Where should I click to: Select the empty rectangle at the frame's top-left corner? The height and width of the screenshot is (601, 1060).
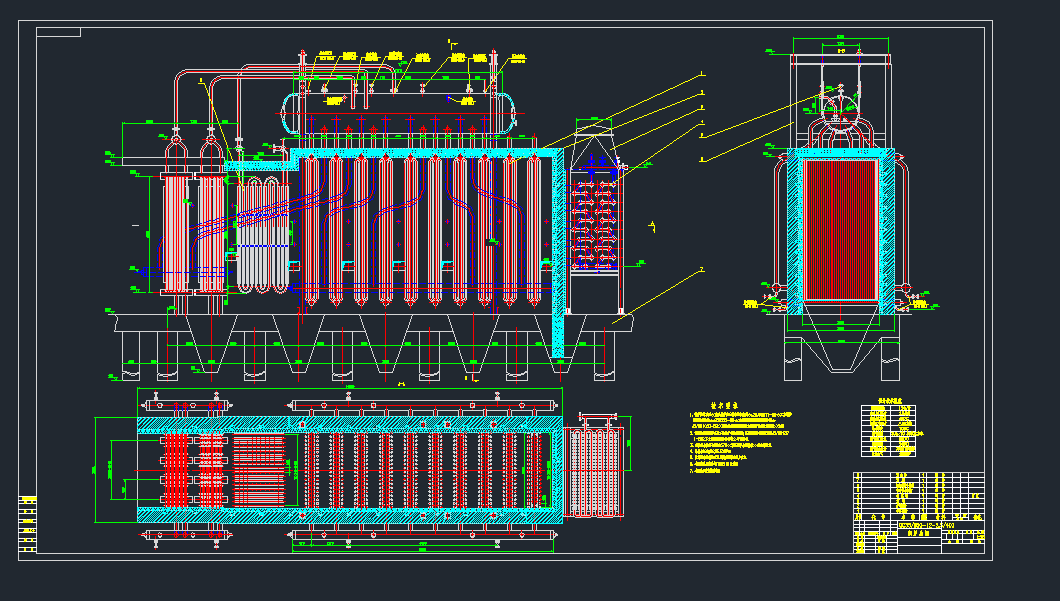59,32
